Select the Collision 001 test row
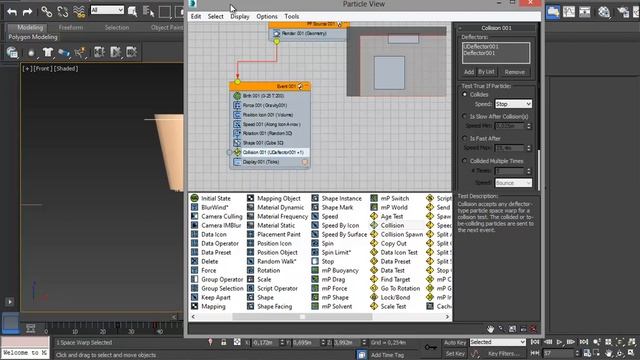This screenshot has width=640, height=360. [x=269, y=152]
